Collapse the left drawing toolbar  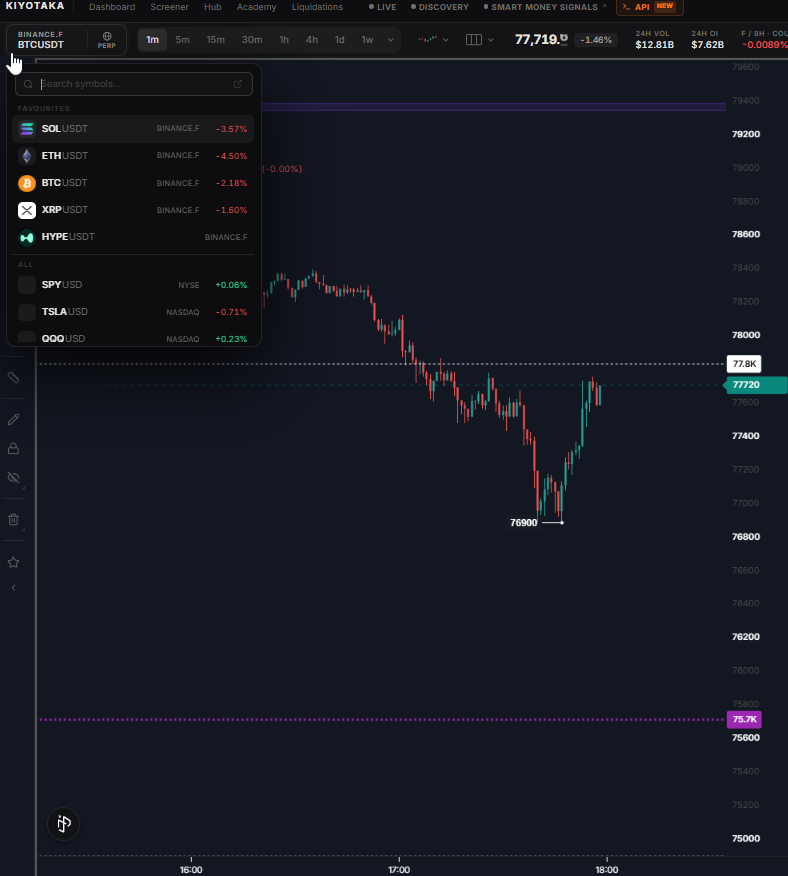[13, 588]
